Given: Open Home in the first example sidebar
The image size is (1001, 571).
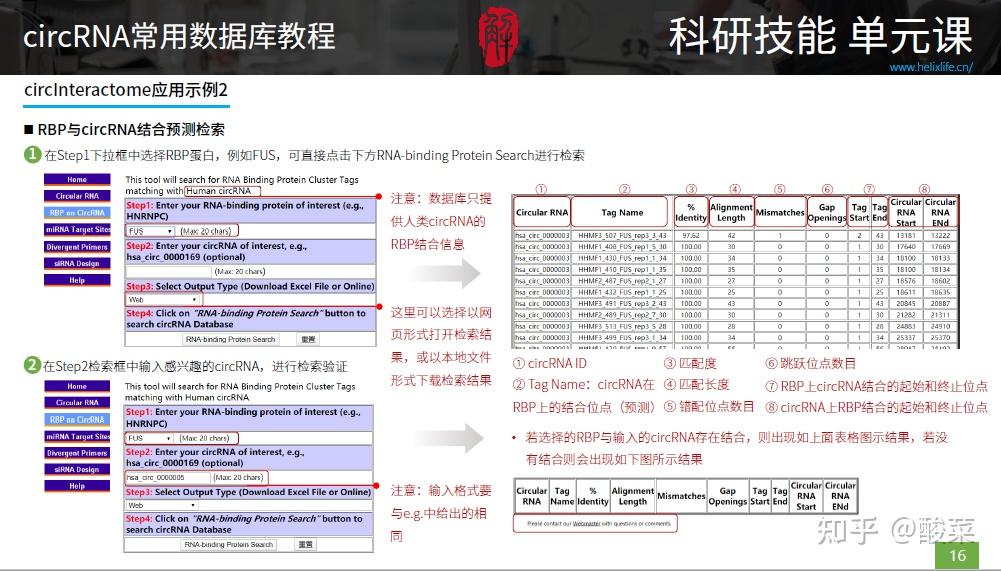Looking at the screenshot, I should point(77,179).
